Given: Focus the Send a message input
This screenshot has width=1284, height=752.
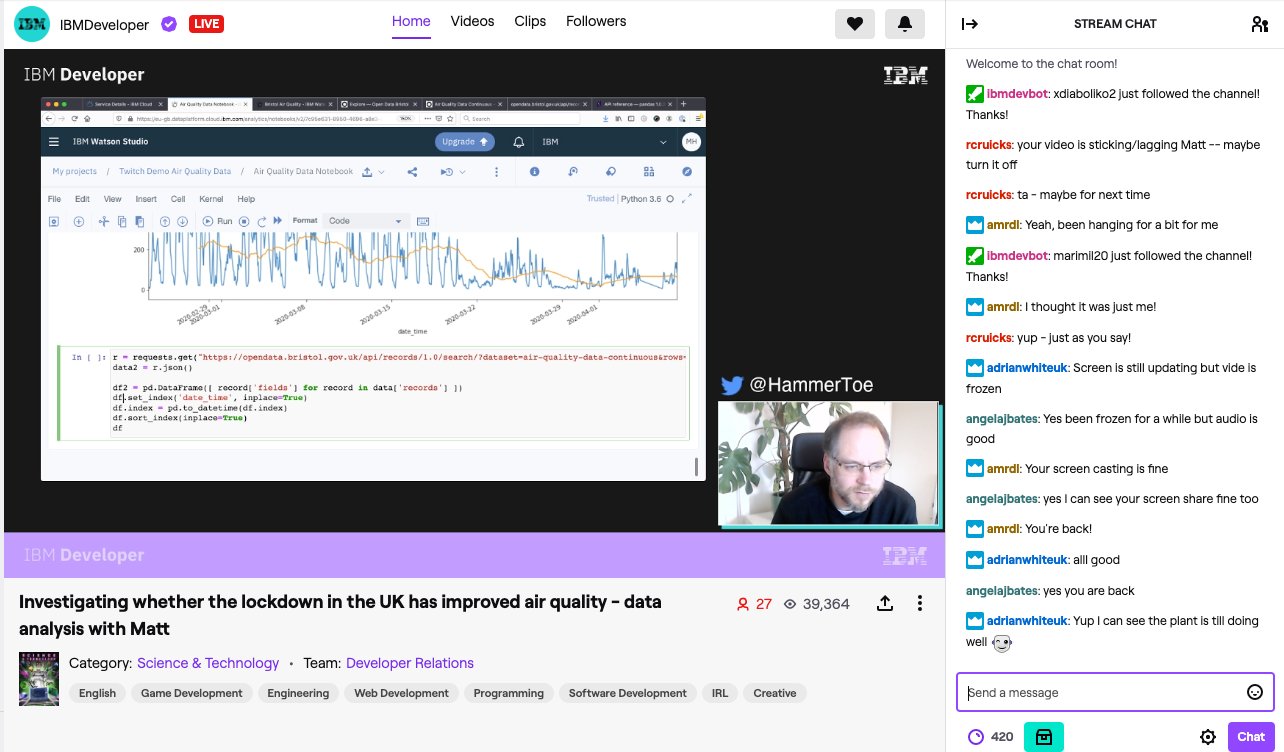Looking at the screenshot, I should tap(1115, 692).
